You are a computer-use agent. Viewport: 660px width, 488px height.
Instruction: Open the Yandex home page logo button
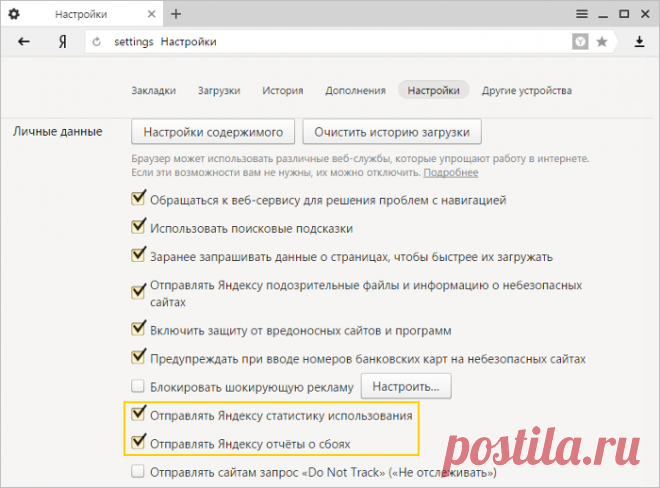(62, 42)
